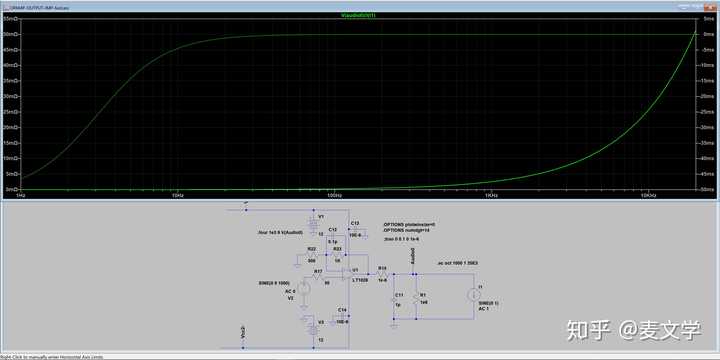
Task: Select capacitor C11 on the output
Action: (x=394, y=299)
